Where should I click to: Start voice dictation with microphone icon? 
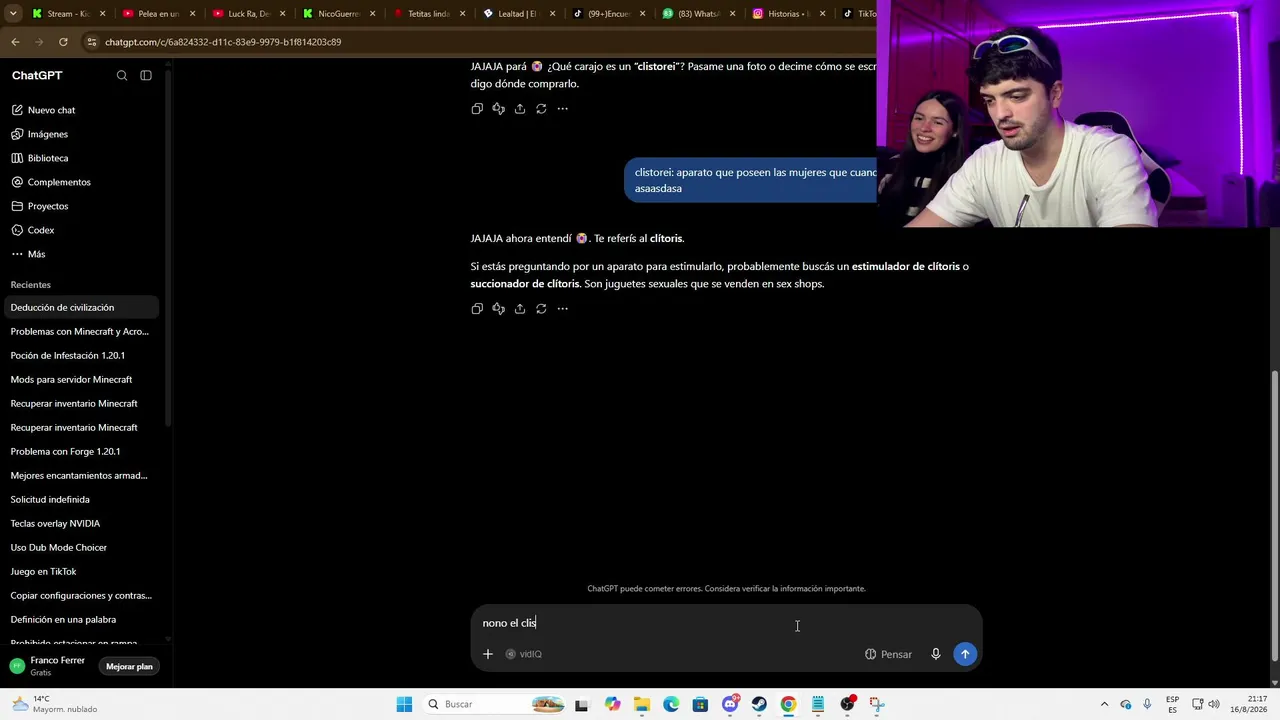pos(936,654)
